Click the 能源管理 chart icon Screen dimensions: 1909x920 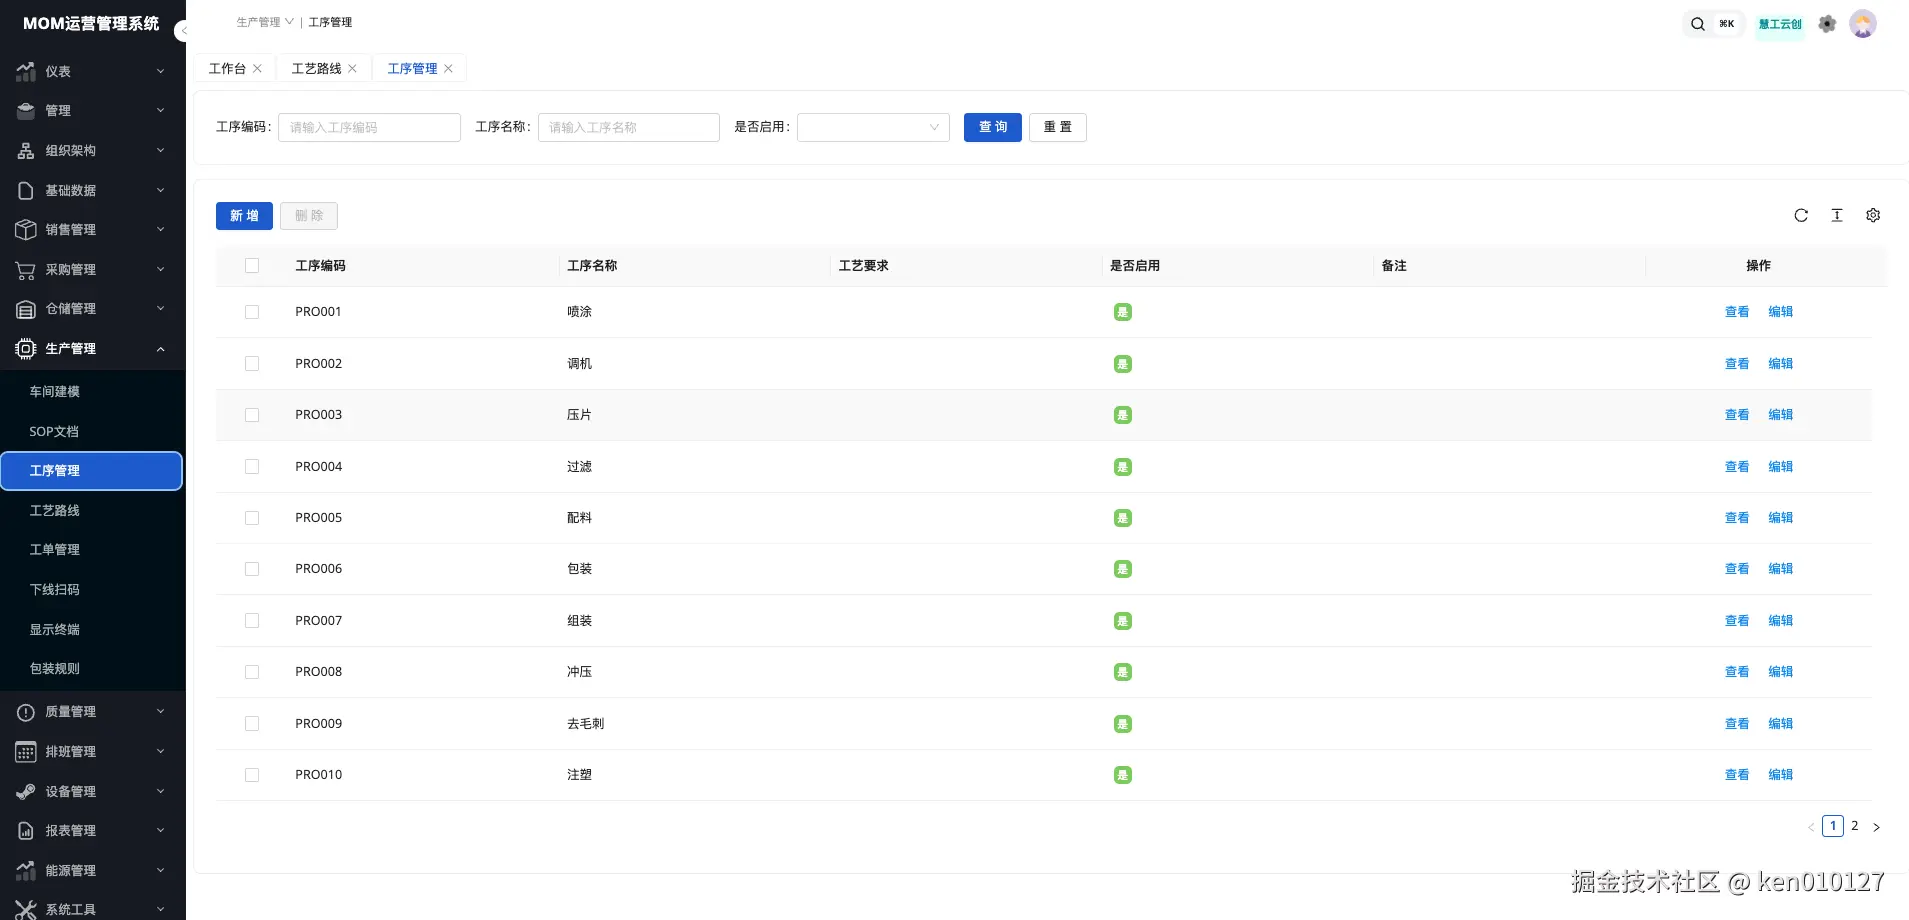coord(26,870)
